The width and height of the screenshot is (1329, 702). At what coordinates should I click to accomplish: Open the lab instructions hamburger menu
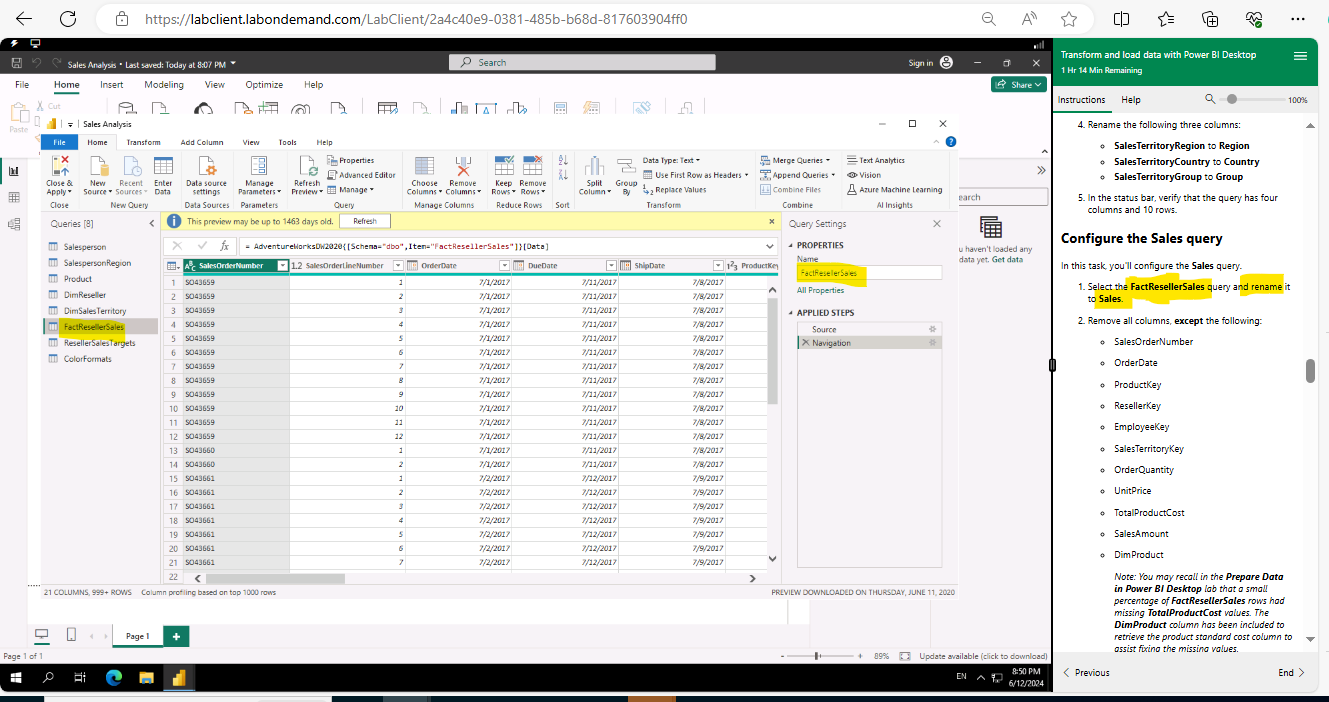(x=1300, y=56)
